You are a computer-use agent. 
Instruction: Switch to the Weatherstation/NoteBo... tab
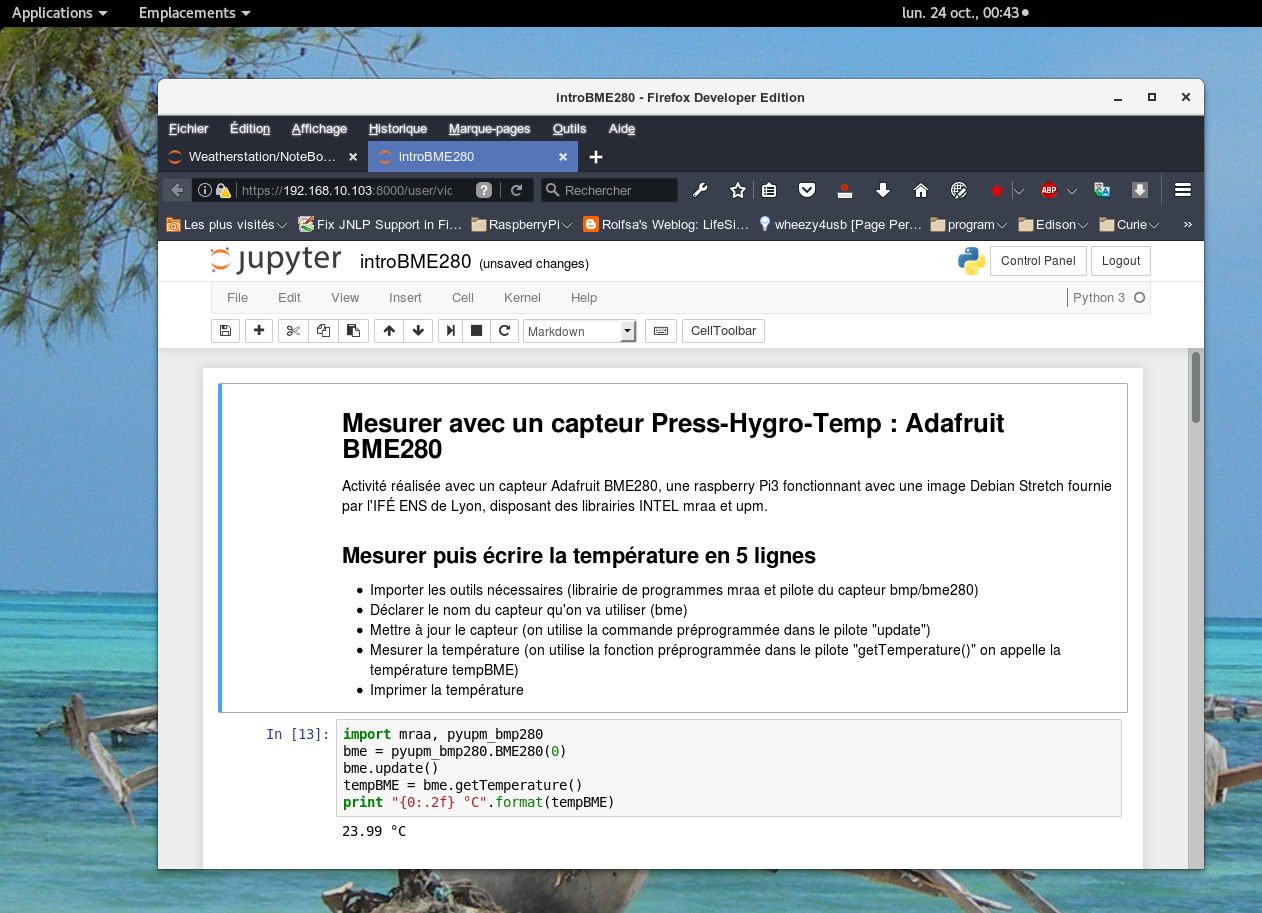pyautogui.click(x=262, y=157)
